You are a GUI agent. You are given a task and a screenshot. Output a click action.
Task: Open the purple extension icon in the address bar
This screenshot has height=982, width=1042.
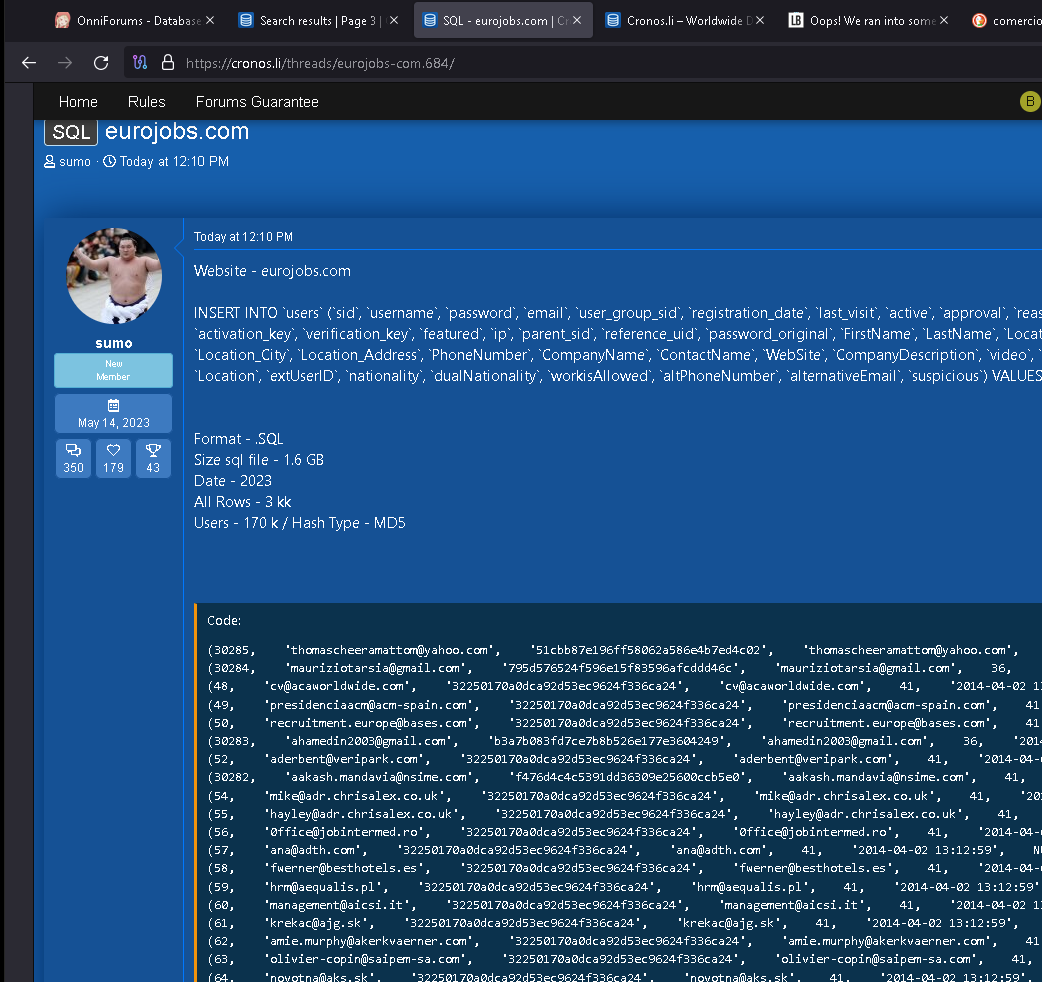tap(140, 62)
